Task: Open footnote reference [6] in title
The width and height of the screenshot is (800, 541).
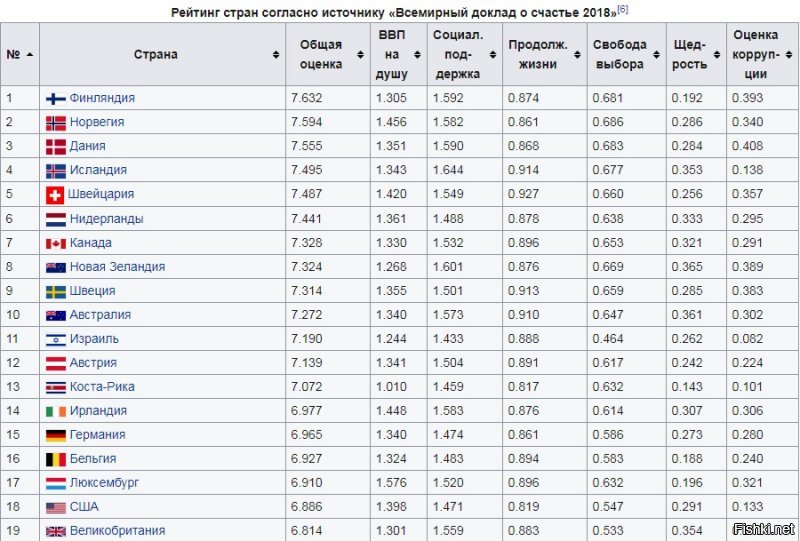Action: click(622, 9)
